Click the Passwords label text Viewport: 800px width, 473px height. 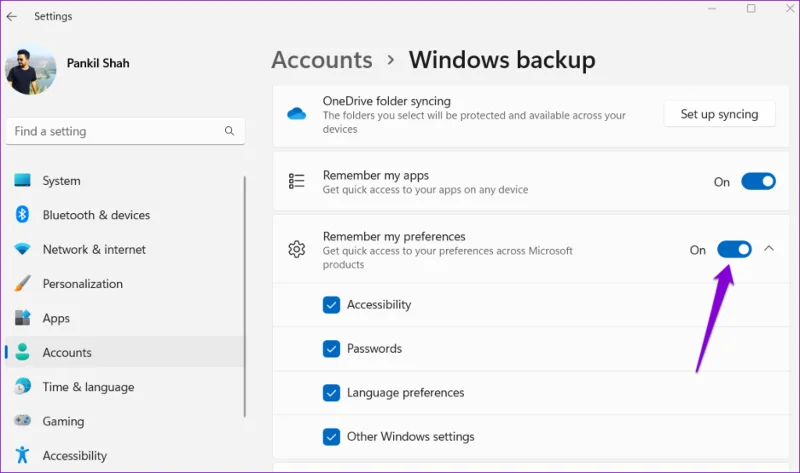(x=374, y=348)
